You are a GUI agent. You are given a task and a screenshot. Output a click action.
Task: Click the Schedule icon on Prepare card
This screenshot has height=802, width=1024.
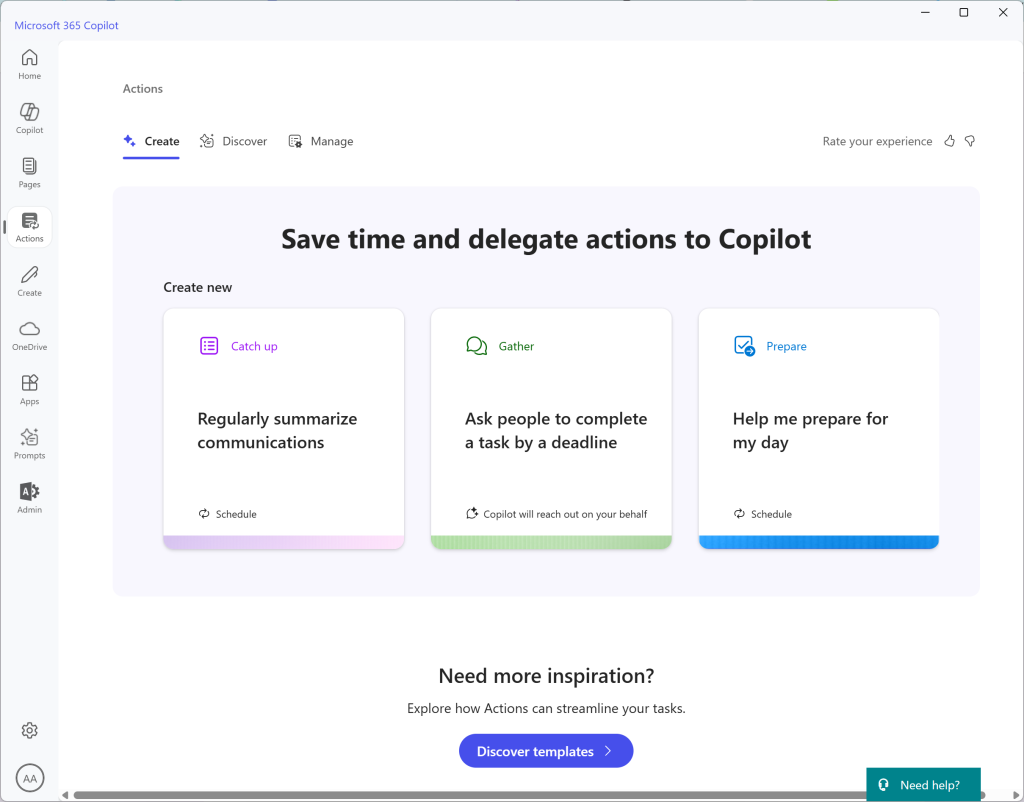(739, 514)
